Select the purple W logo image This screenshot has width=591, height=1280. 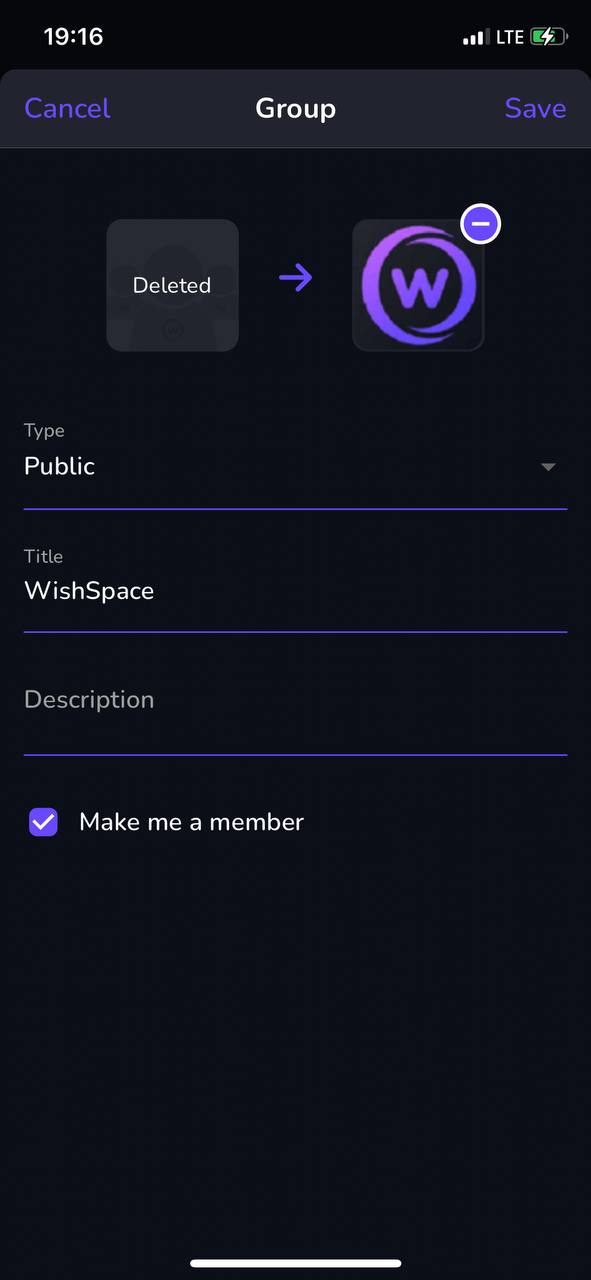[418, 286]
